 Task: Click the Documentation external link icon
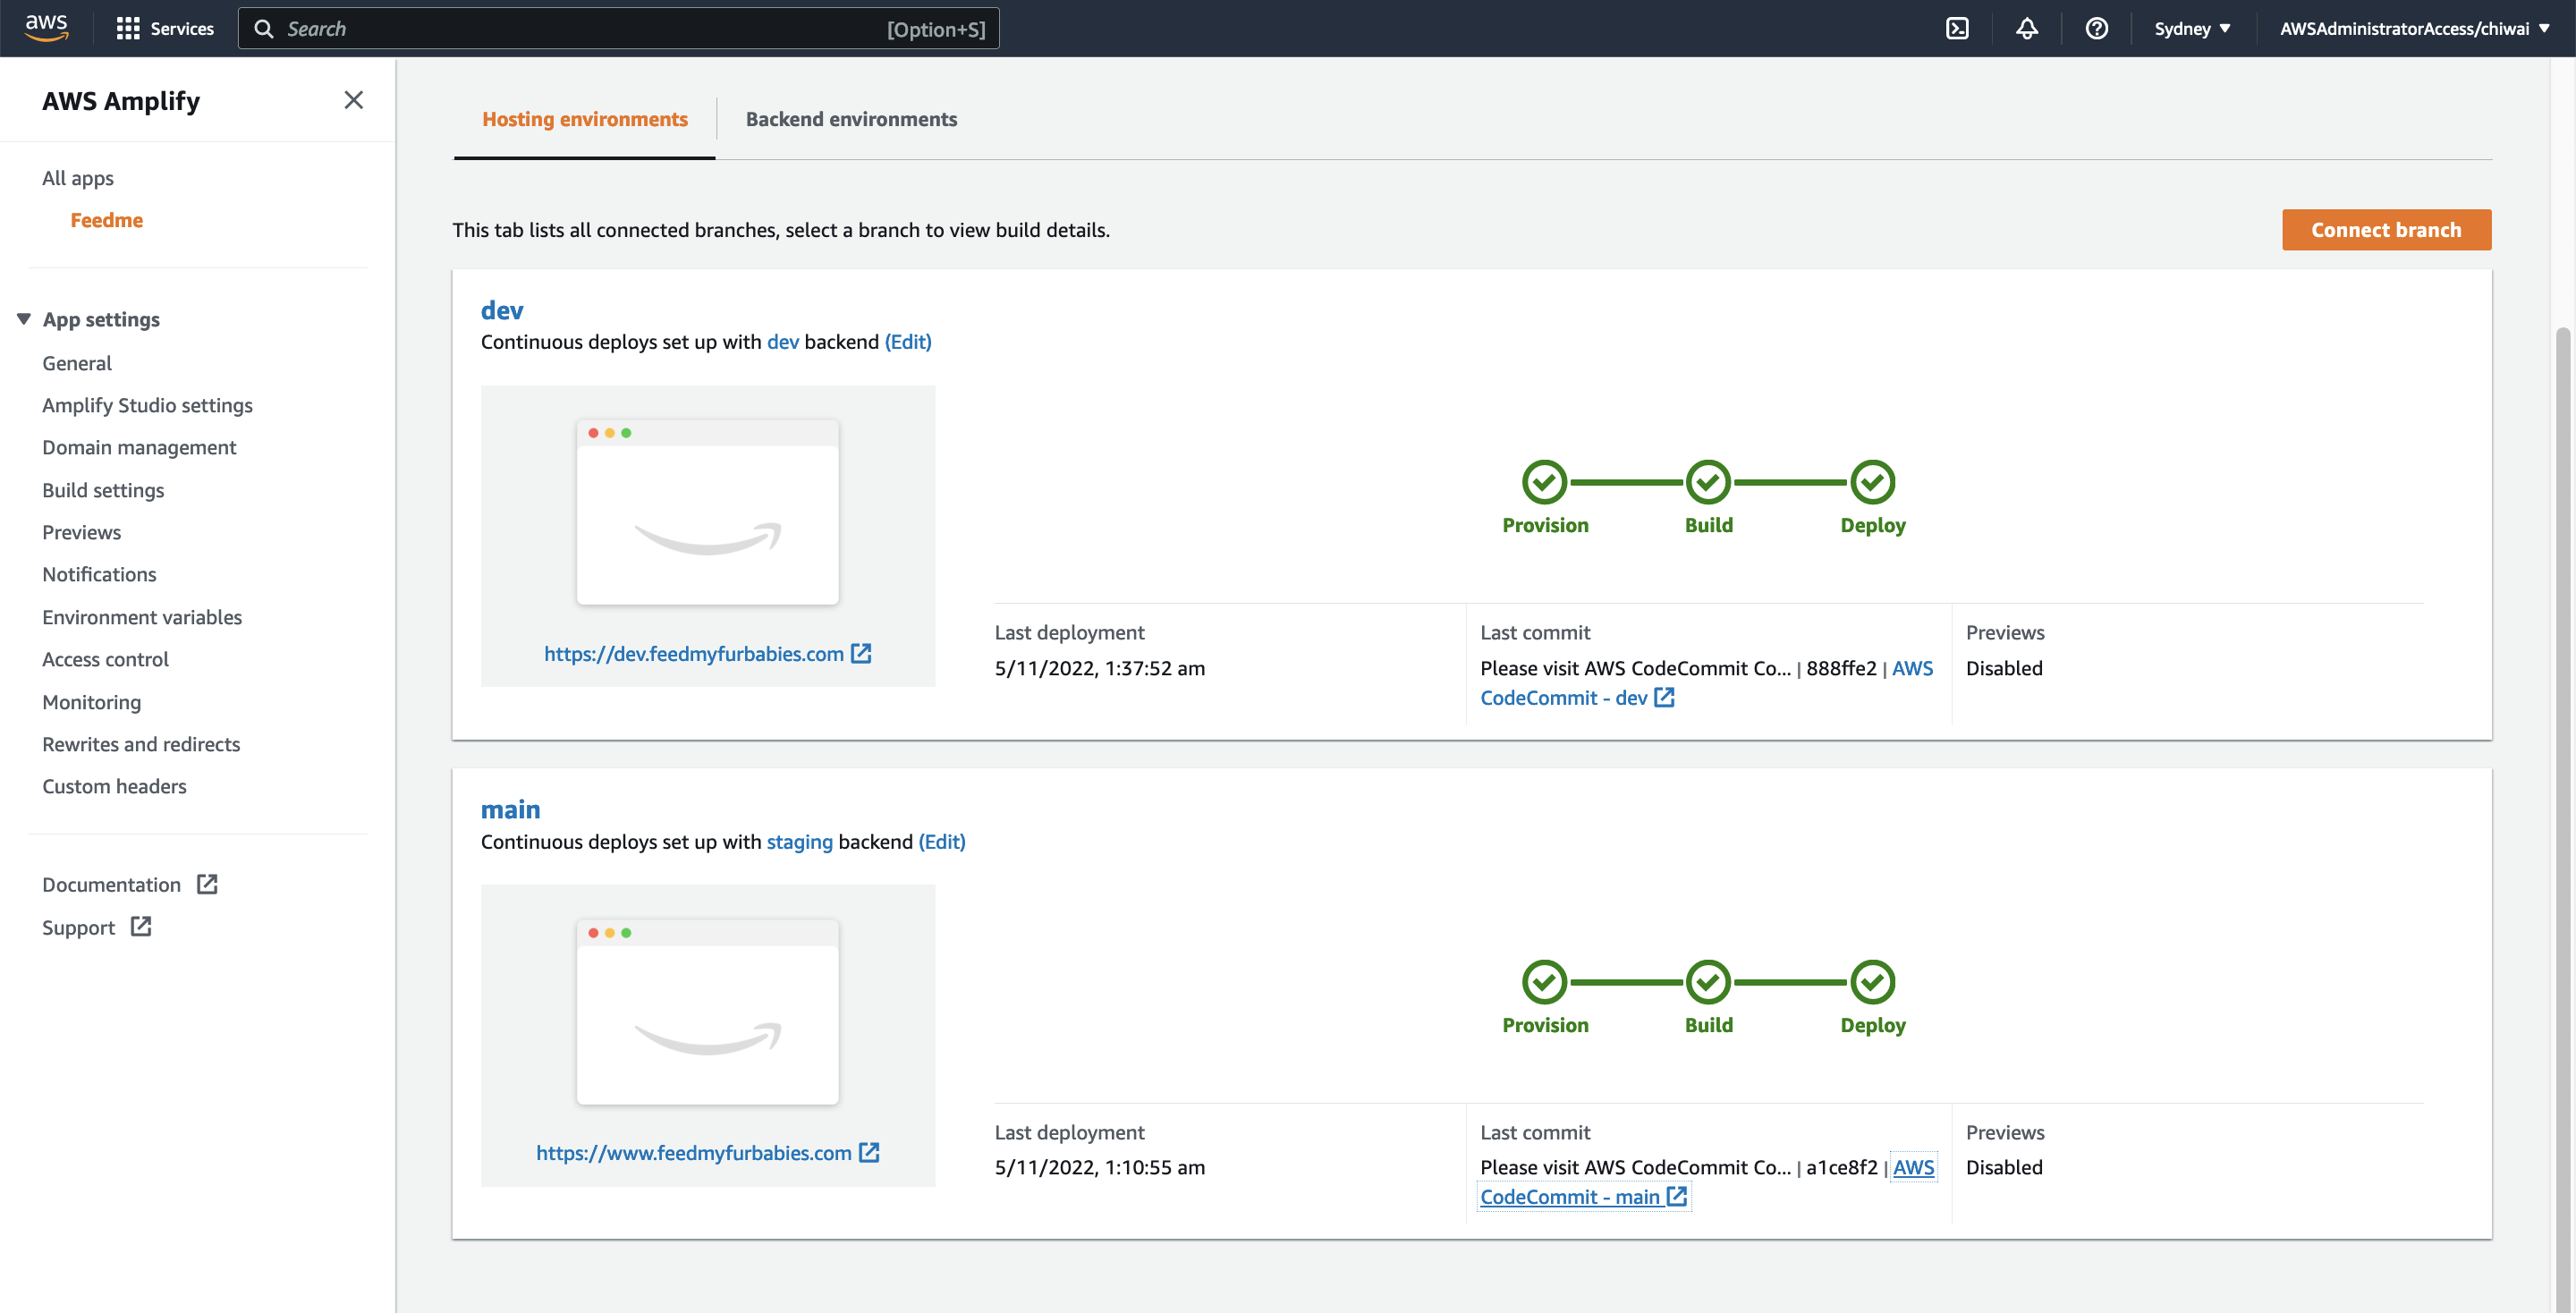[x=207, y=884]
